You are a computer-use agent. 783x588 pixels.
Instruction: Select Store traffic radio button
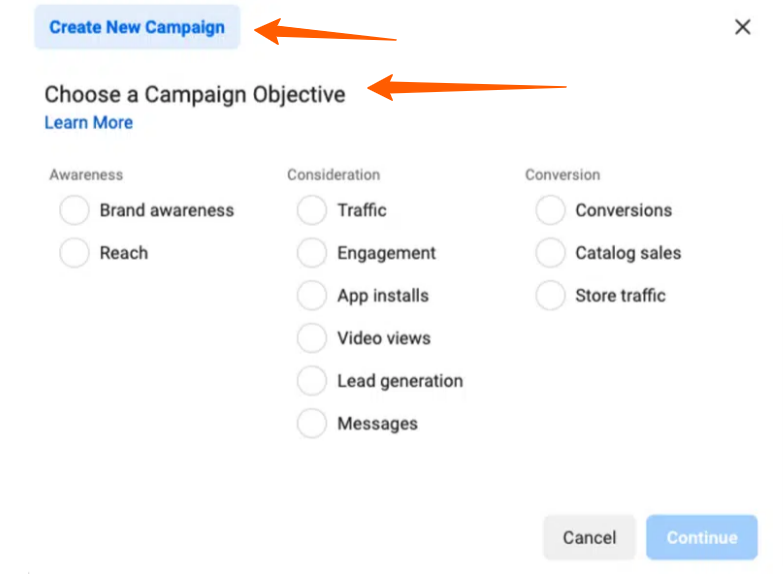550,296
